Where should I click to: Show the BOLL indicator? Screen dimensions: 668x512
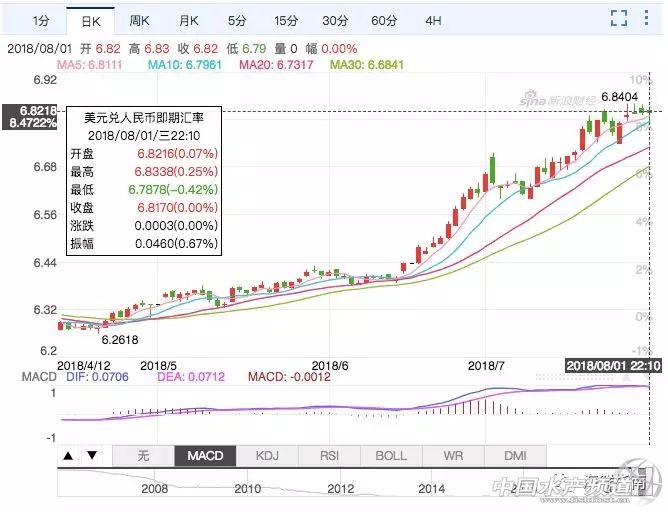point(391,456)
